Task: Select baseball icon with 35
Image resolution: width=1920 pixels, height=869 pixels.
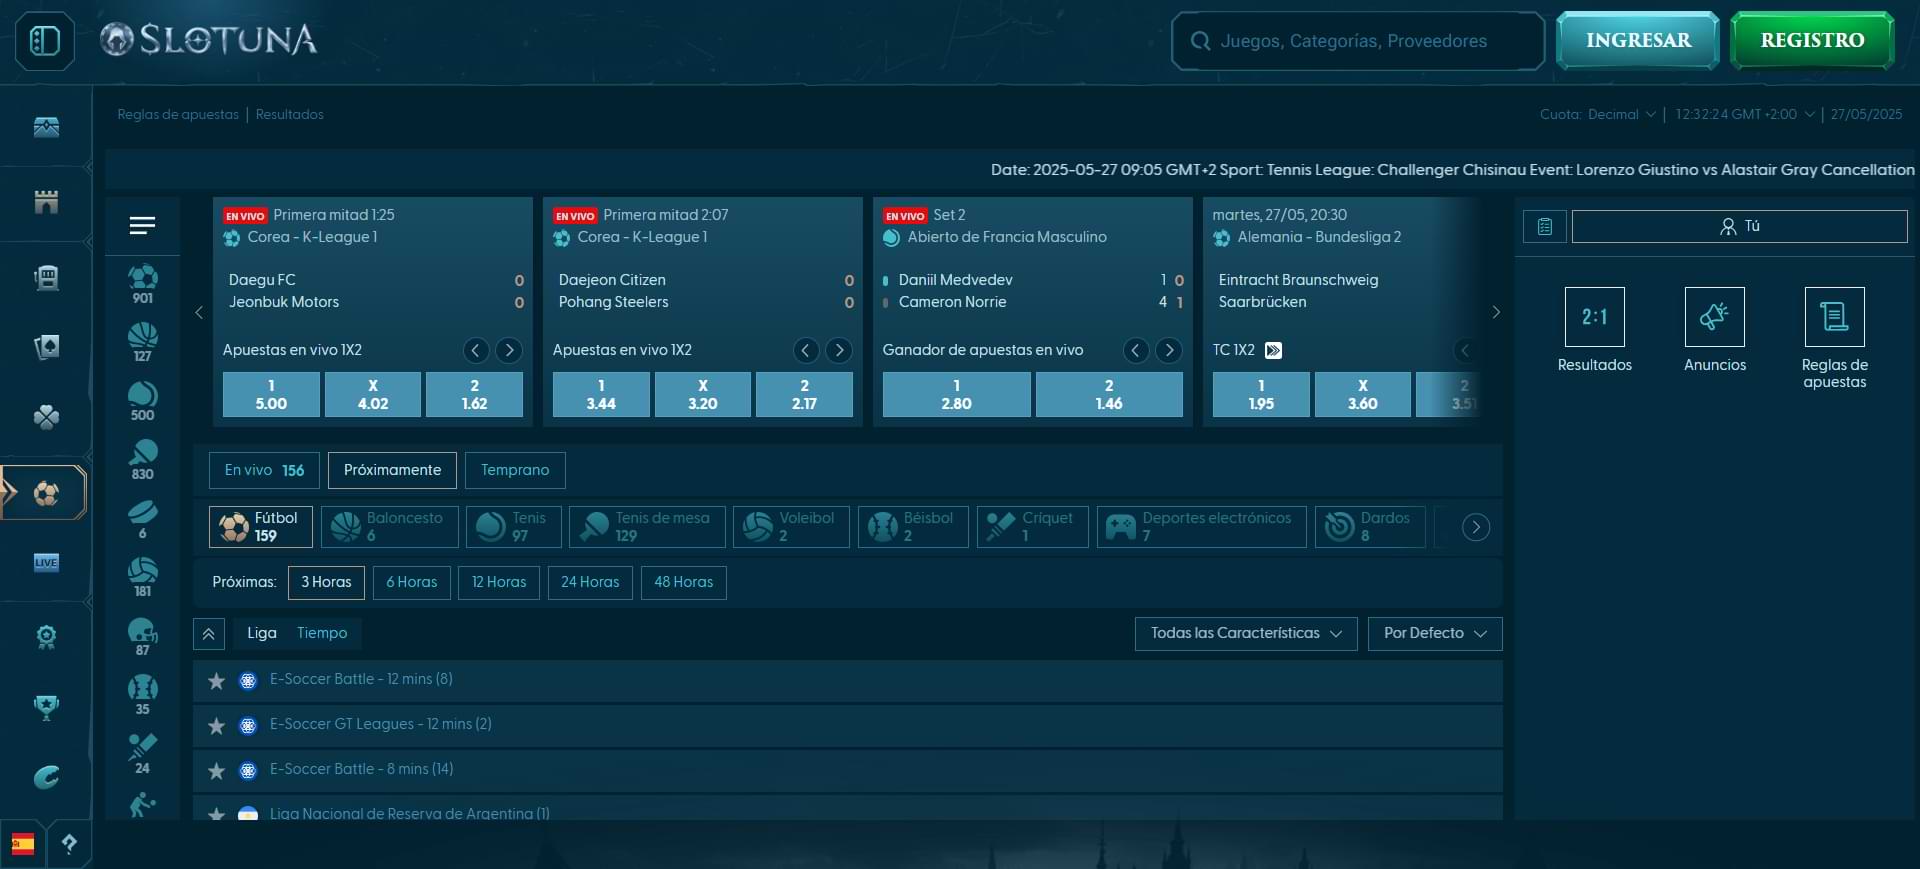Action: click(x=143, y=695)
